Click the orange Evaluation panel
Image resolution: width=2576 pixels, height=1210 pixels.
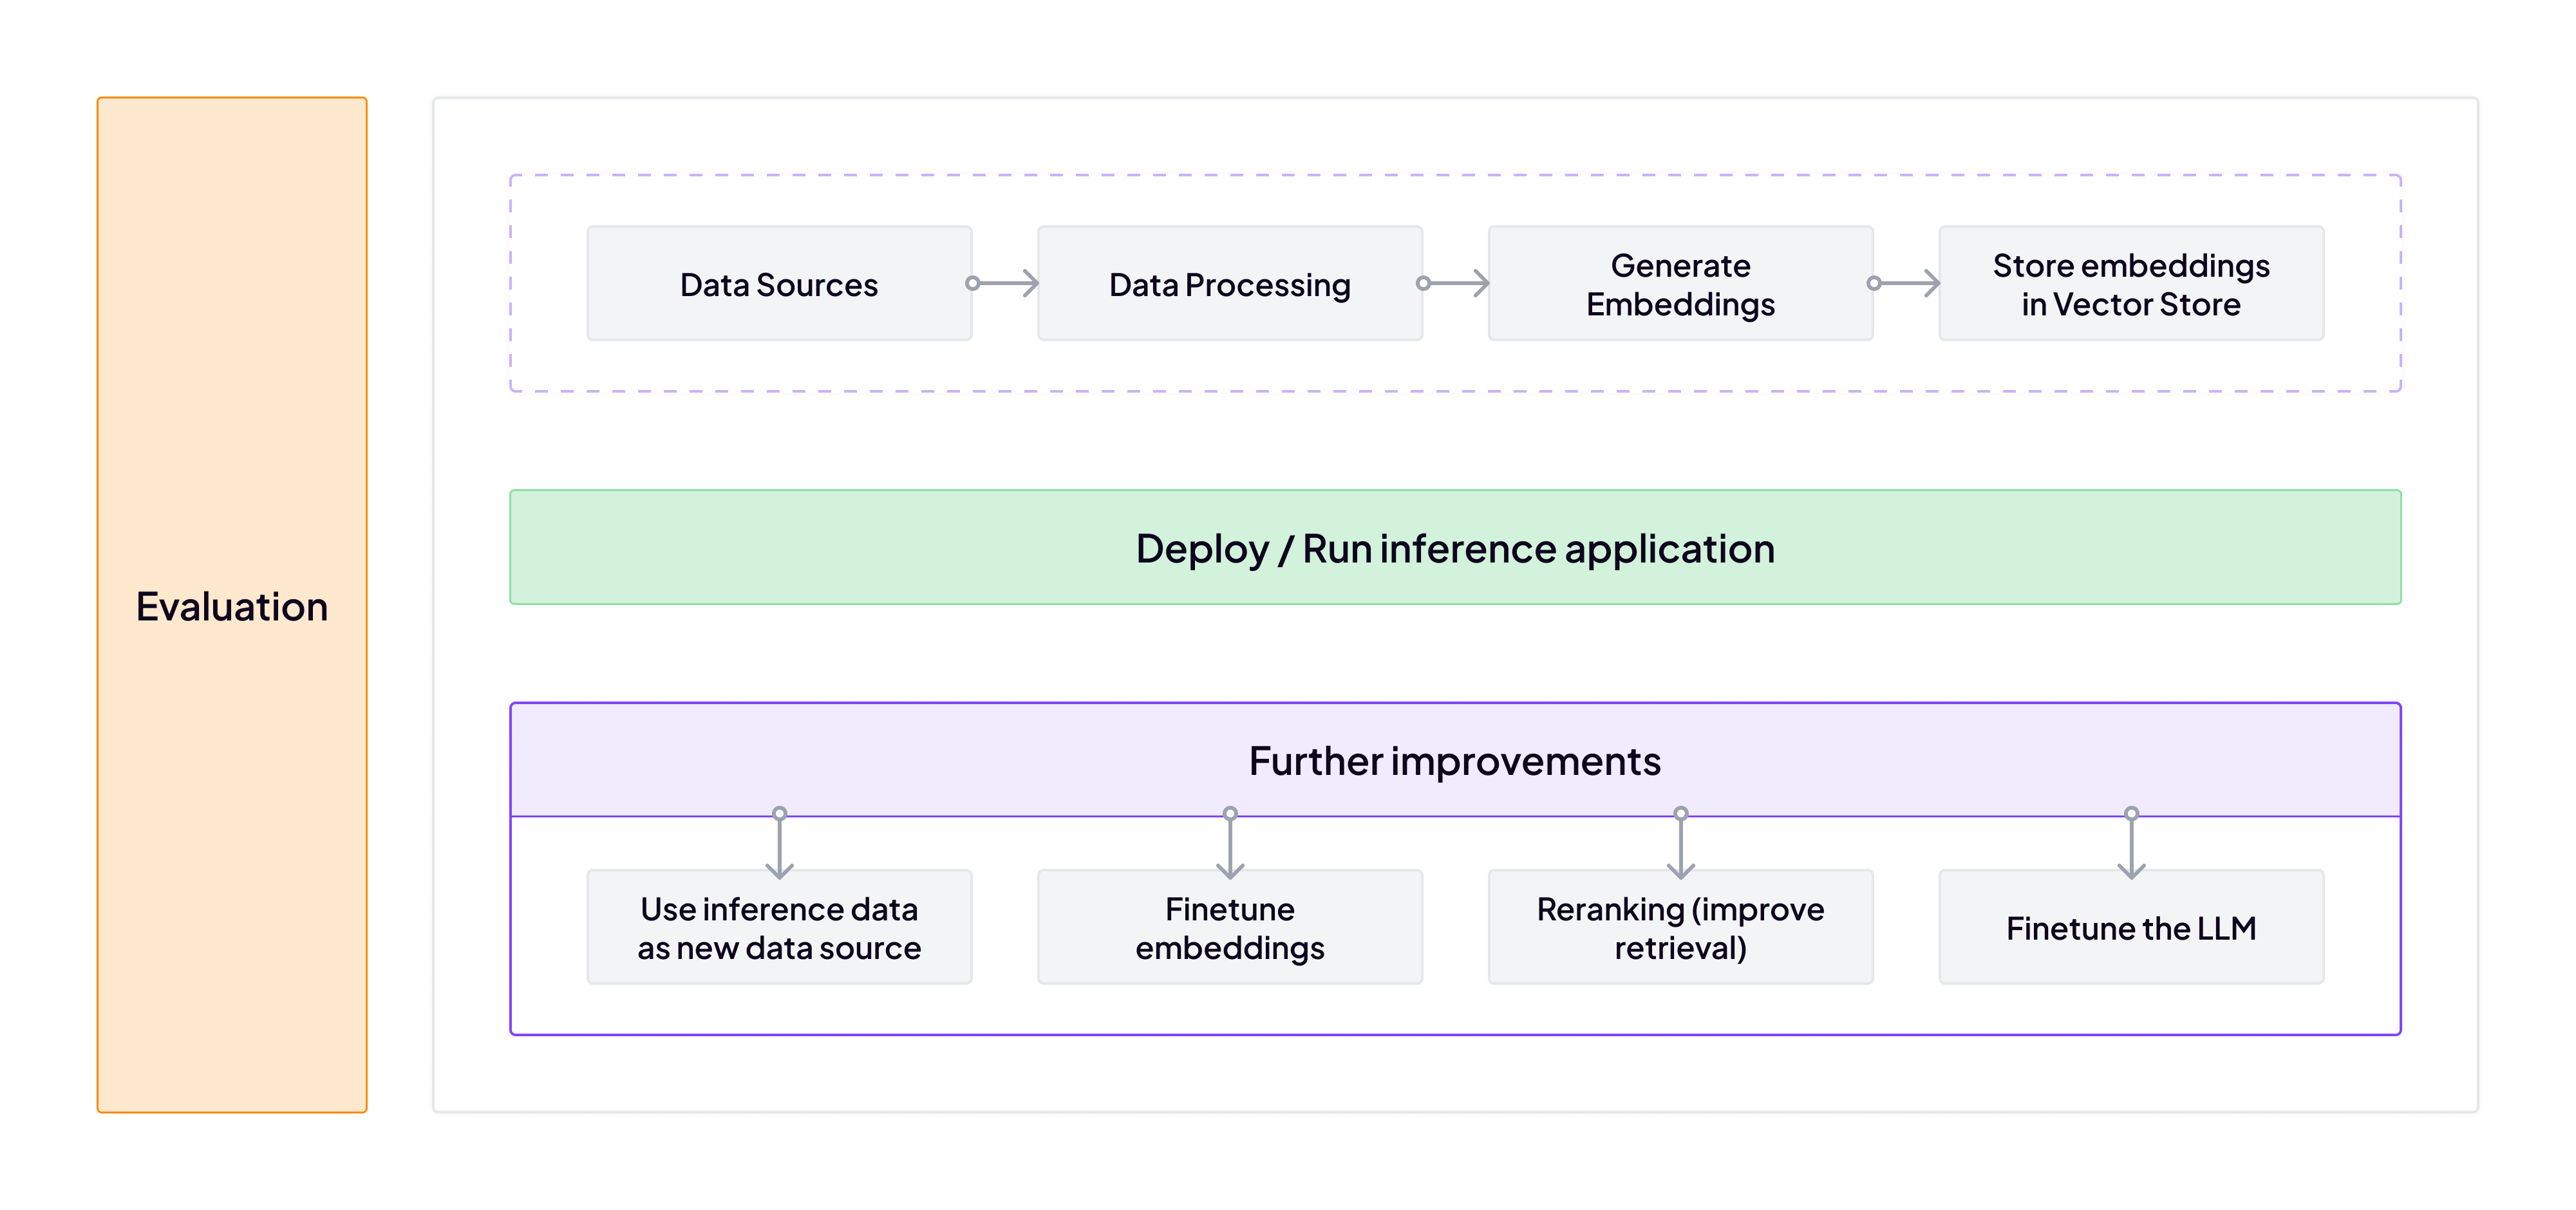coord(232,605)
